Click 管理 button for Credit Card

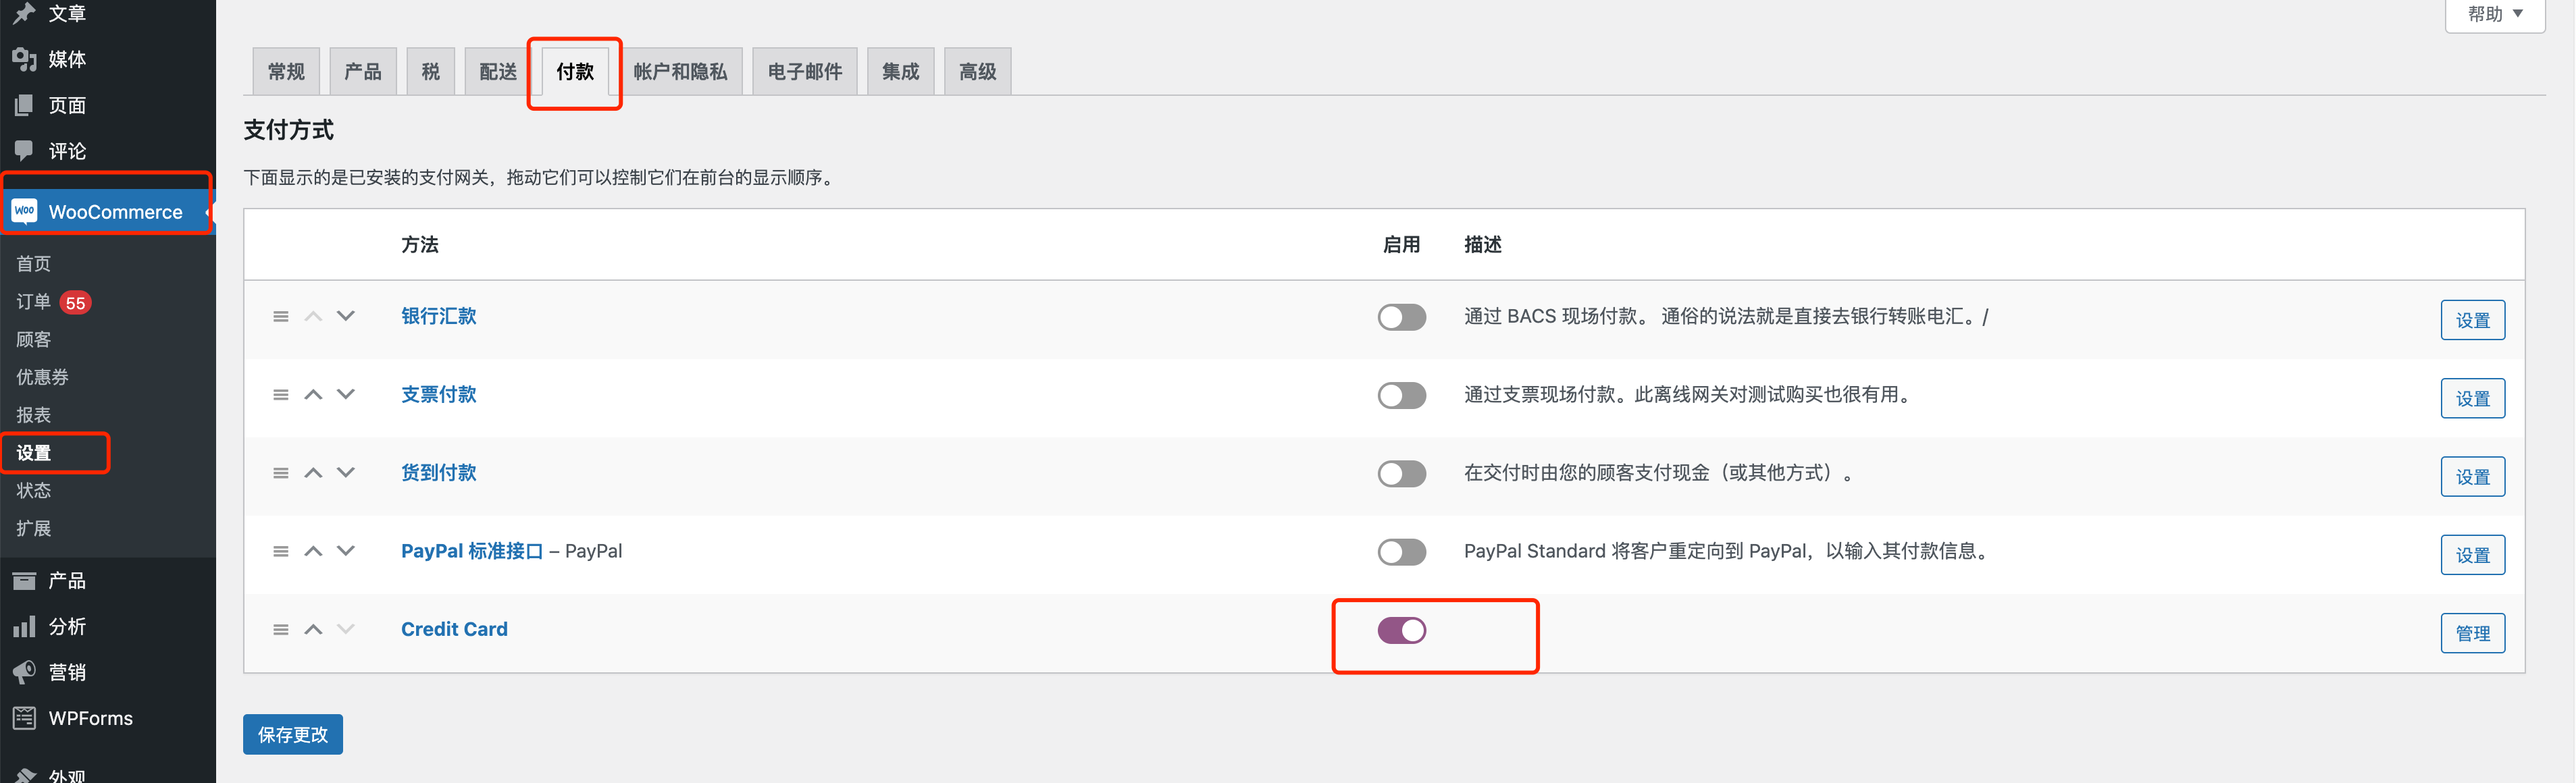(x=2472, y=634)
